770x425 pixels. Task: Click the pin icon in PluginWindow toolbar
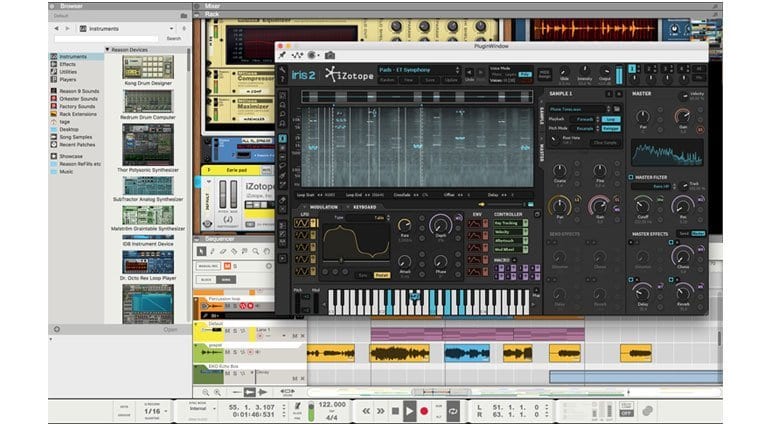tap(283, 56)
